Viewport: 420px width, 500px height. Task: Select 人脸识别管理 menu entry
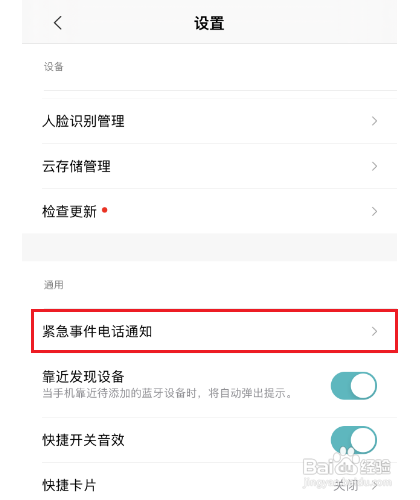coord(219,121)
